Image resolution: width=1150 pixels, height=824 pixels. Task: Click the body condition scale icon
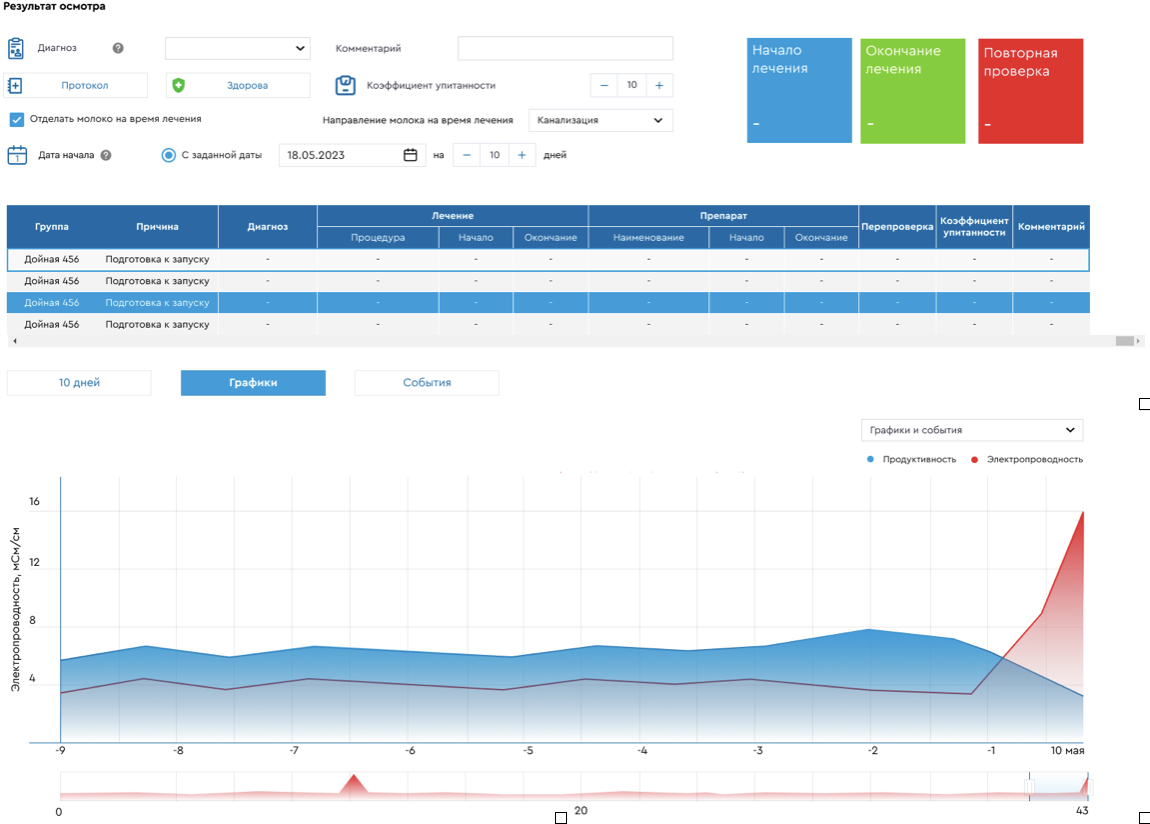(345, 85)
